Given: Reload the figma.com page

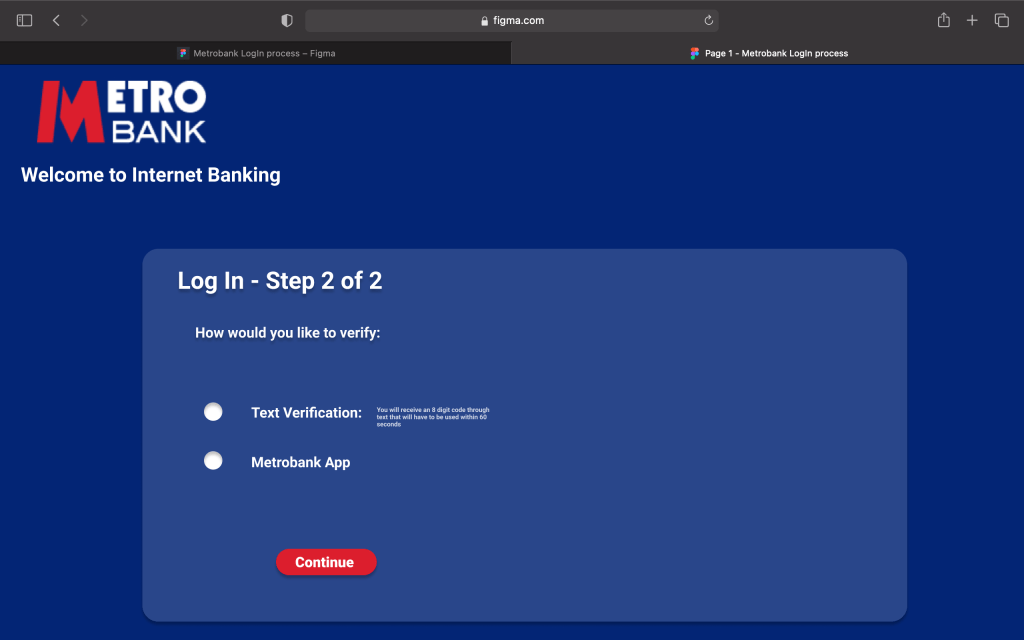Looking at the screenshot, I should (x=709, y=20).
